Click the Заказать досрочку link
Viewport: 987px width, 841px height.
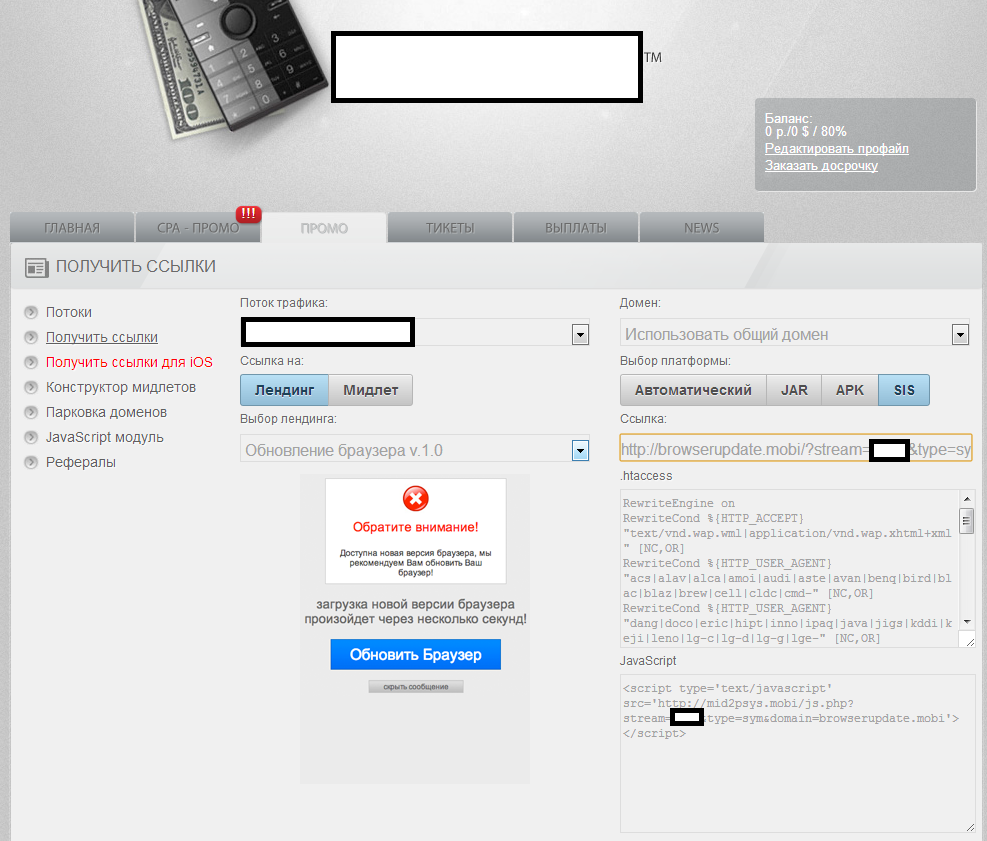point(821,166)
